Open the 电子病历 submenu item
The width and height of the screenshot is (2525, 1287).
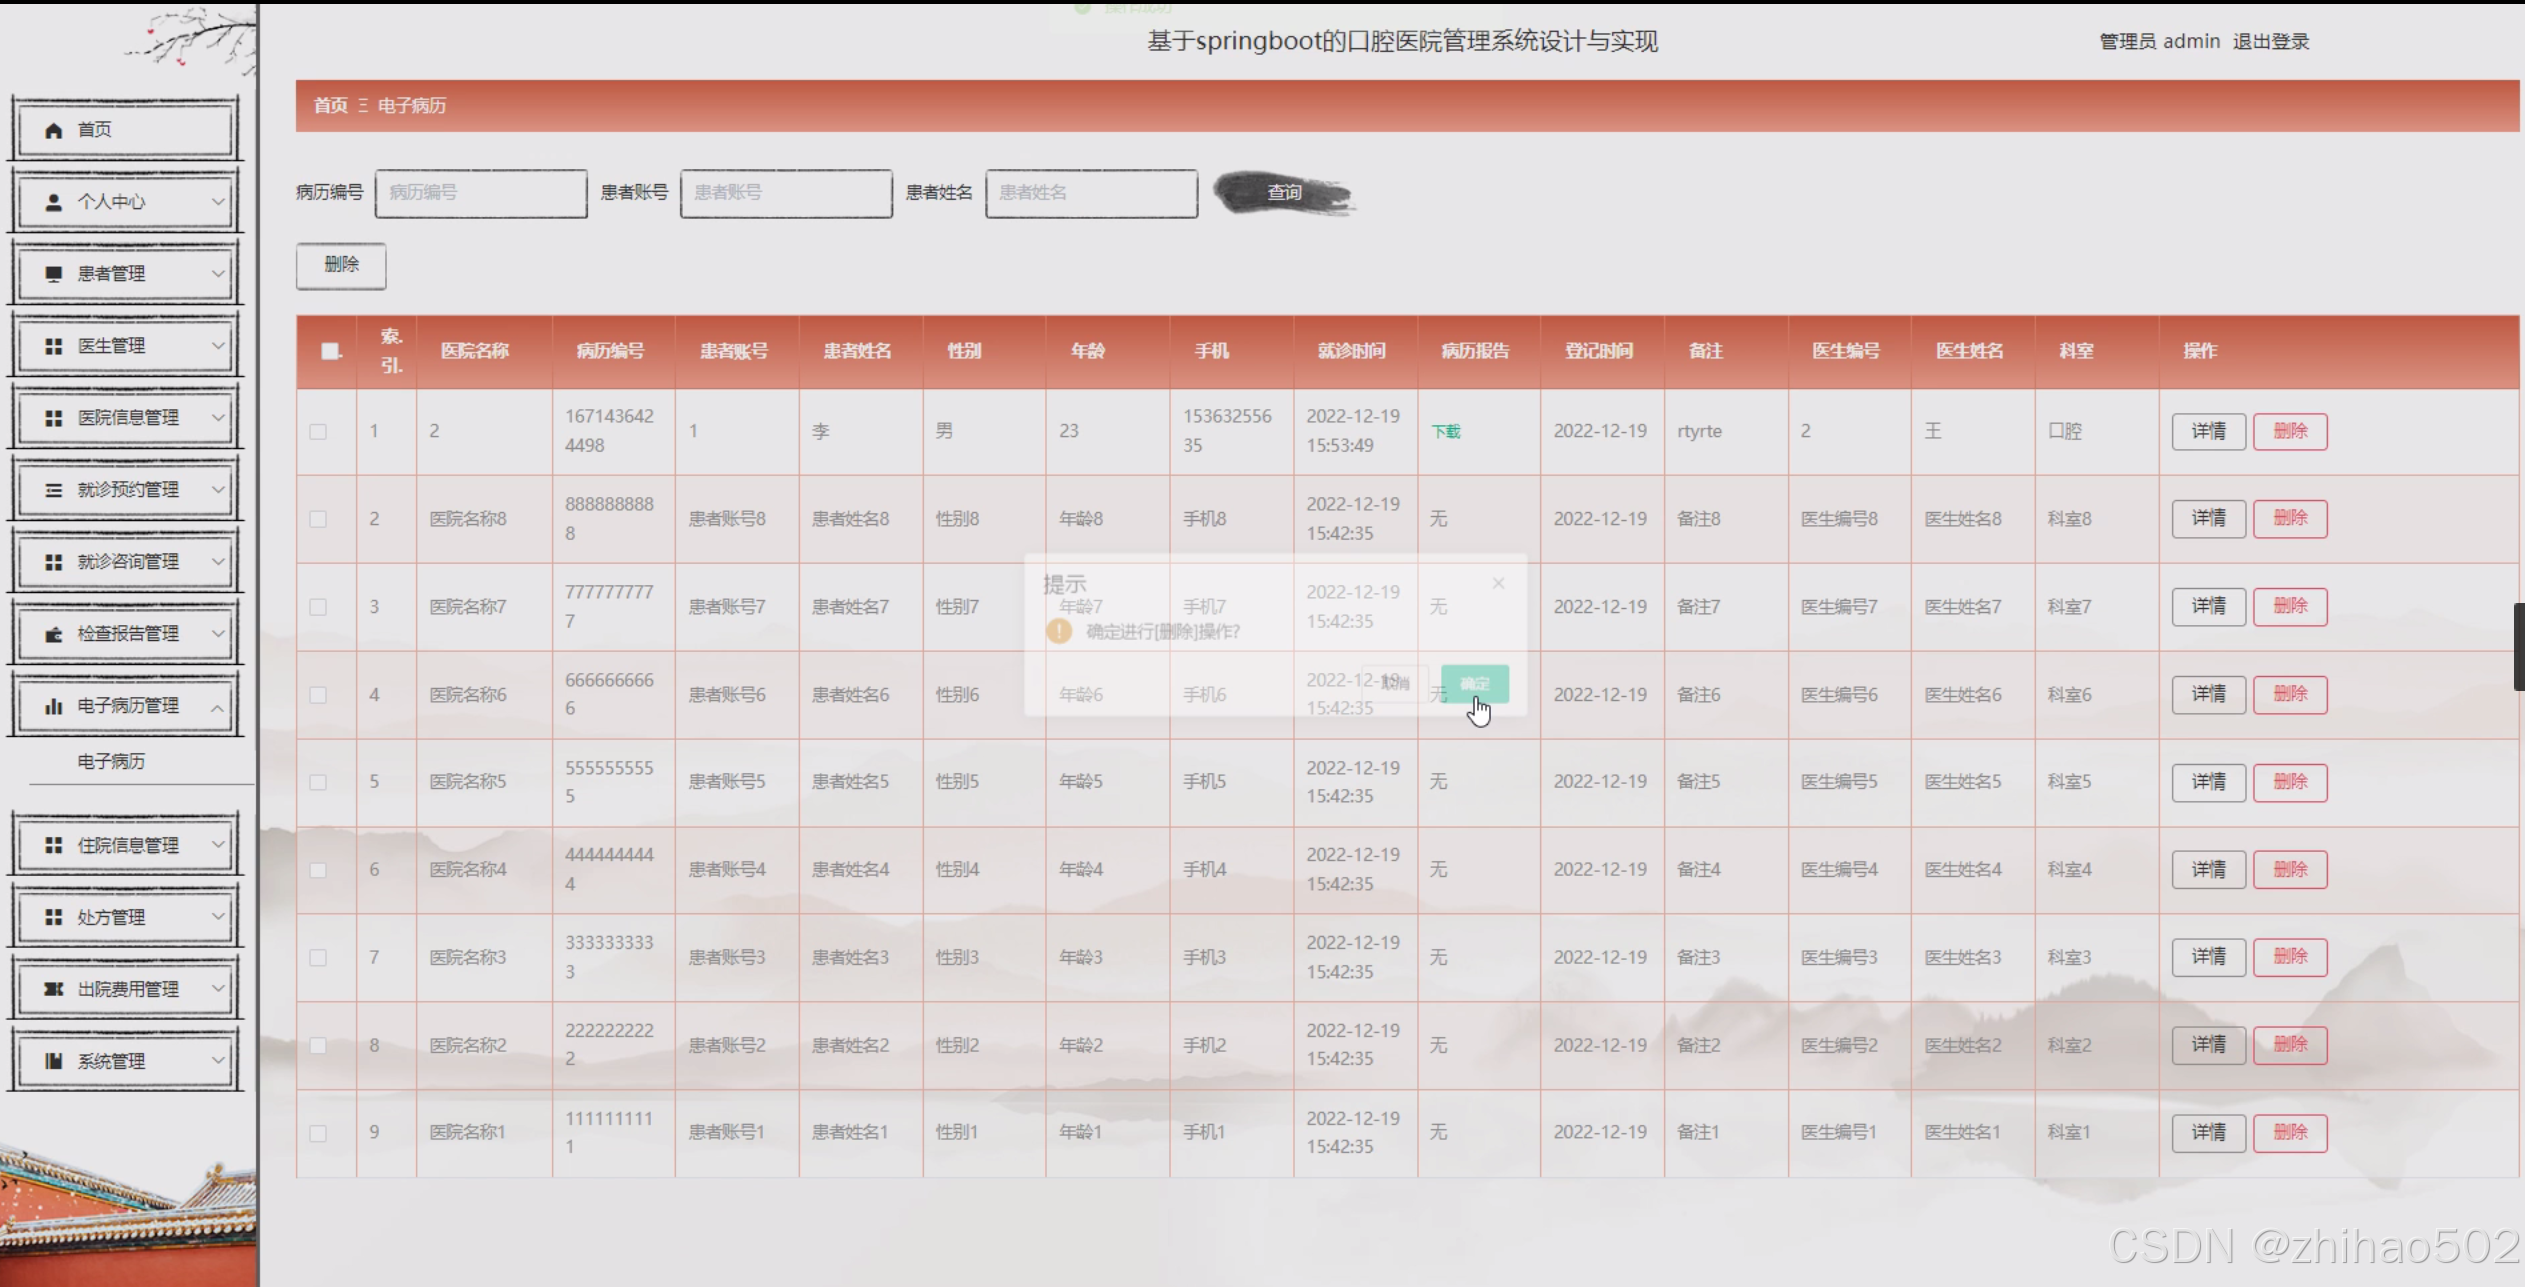coord(111,762)
